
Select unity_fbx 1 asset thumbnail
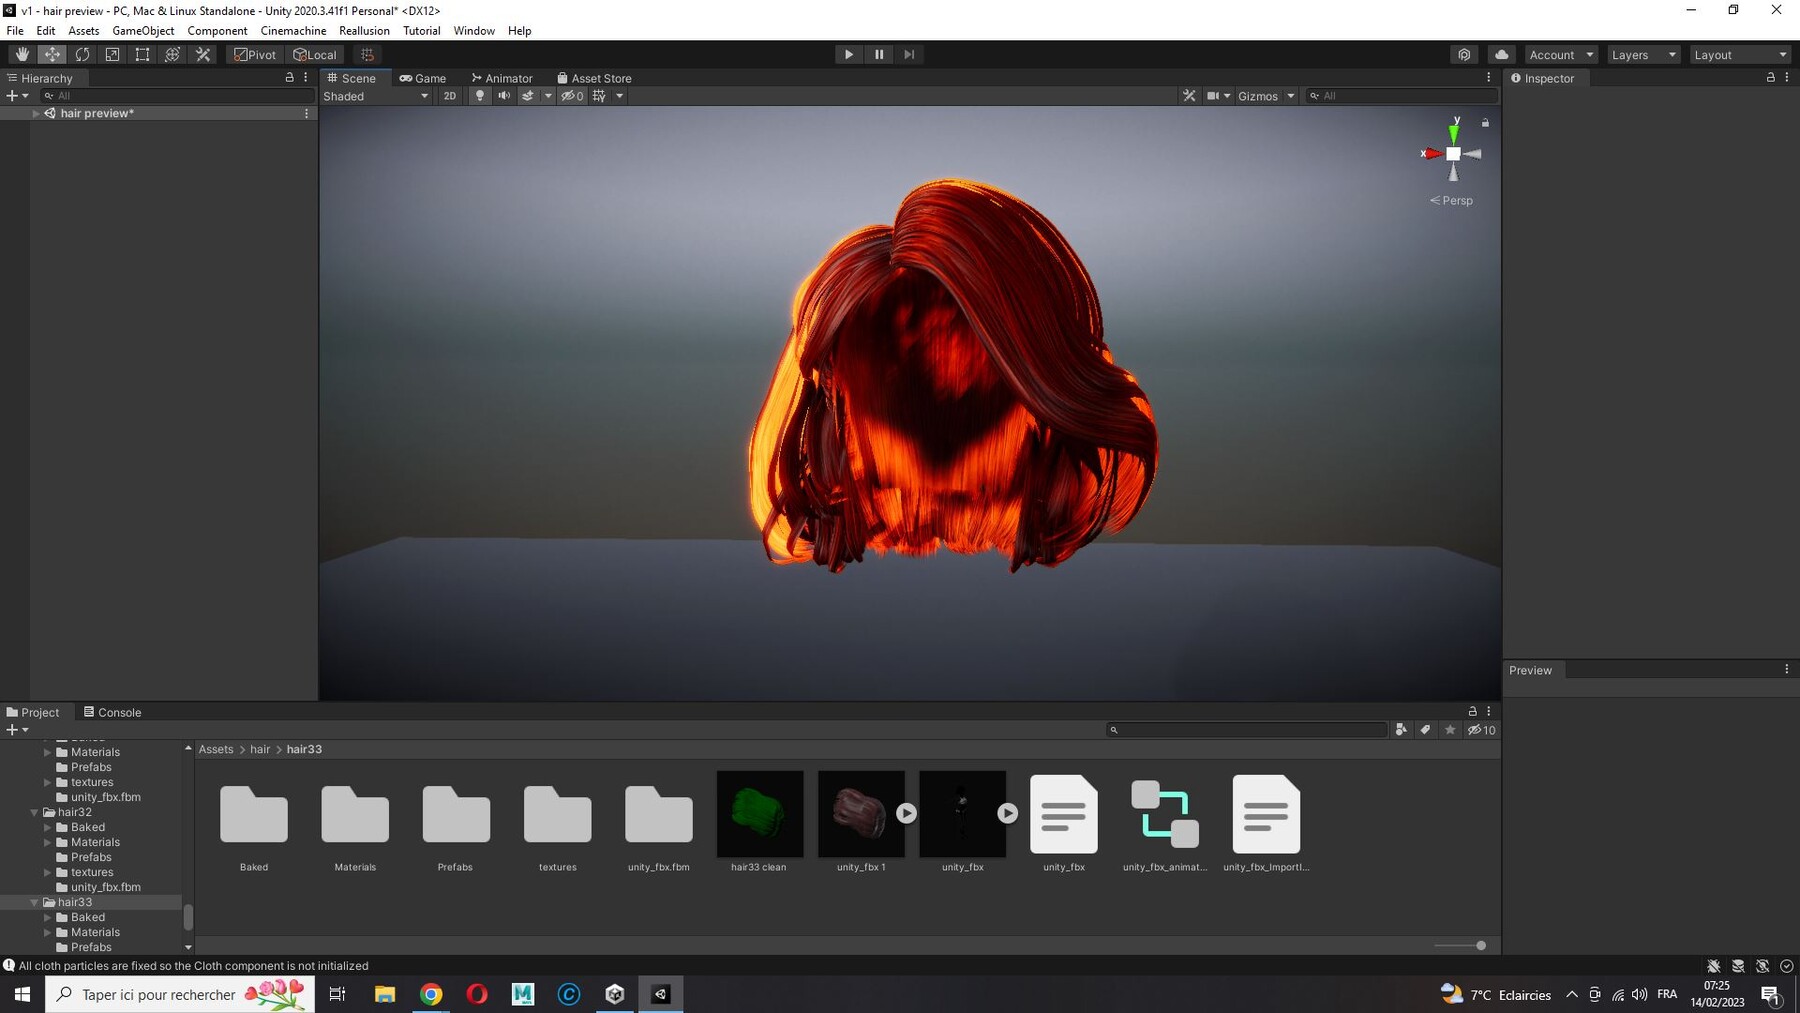[x=861, y=814]
